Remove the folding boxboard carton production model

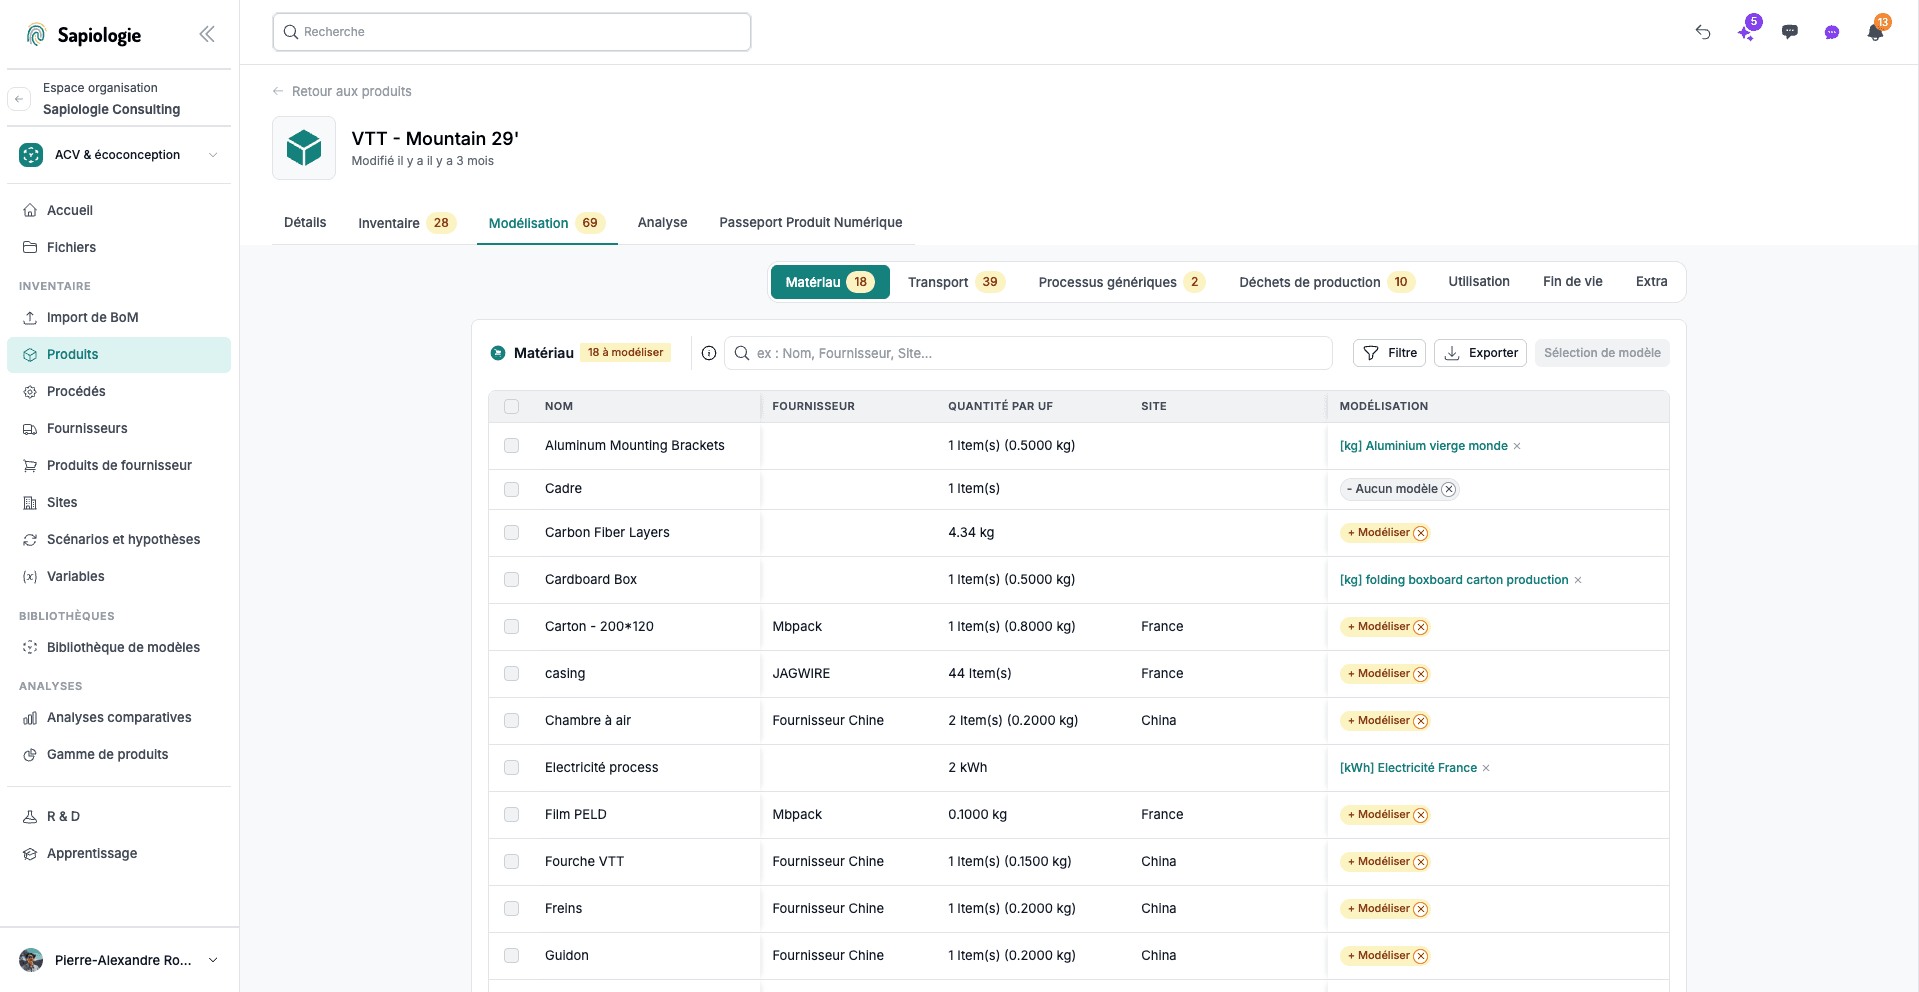point(1578,580)
